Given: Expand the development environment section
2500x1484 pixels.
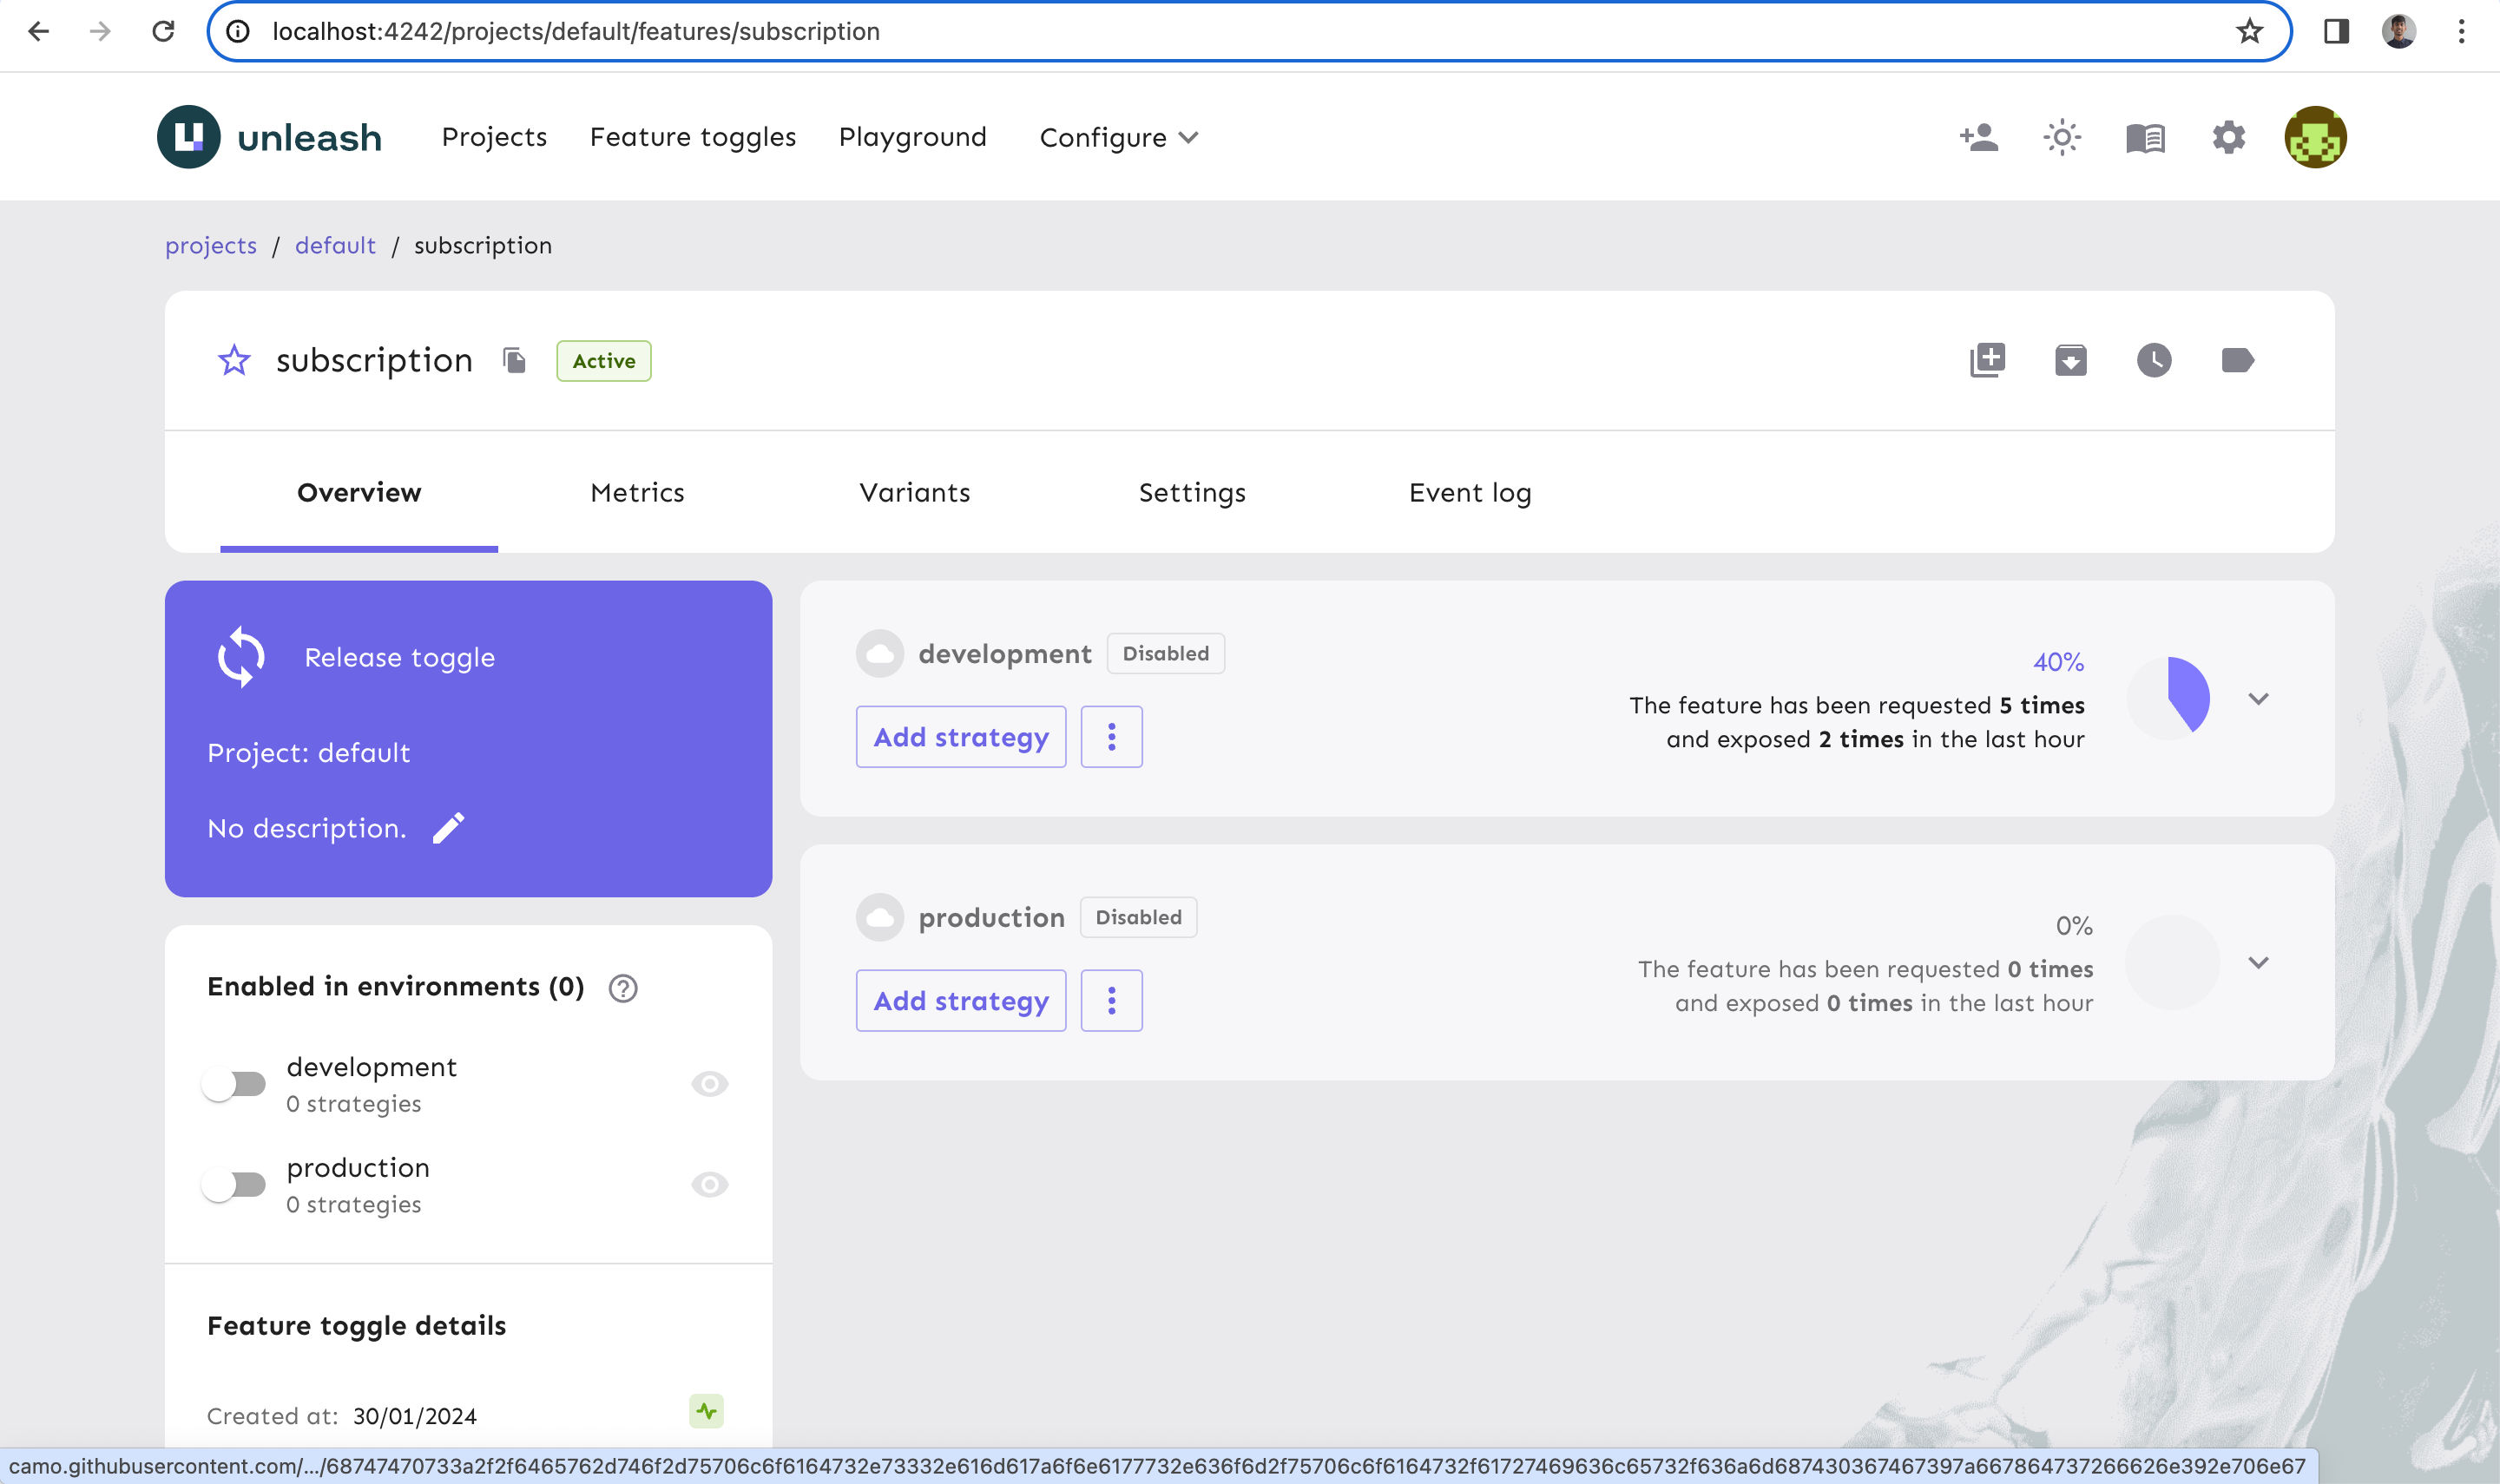Looking at the screenshot, I should pyautogui.click(x=2260, y=698).
